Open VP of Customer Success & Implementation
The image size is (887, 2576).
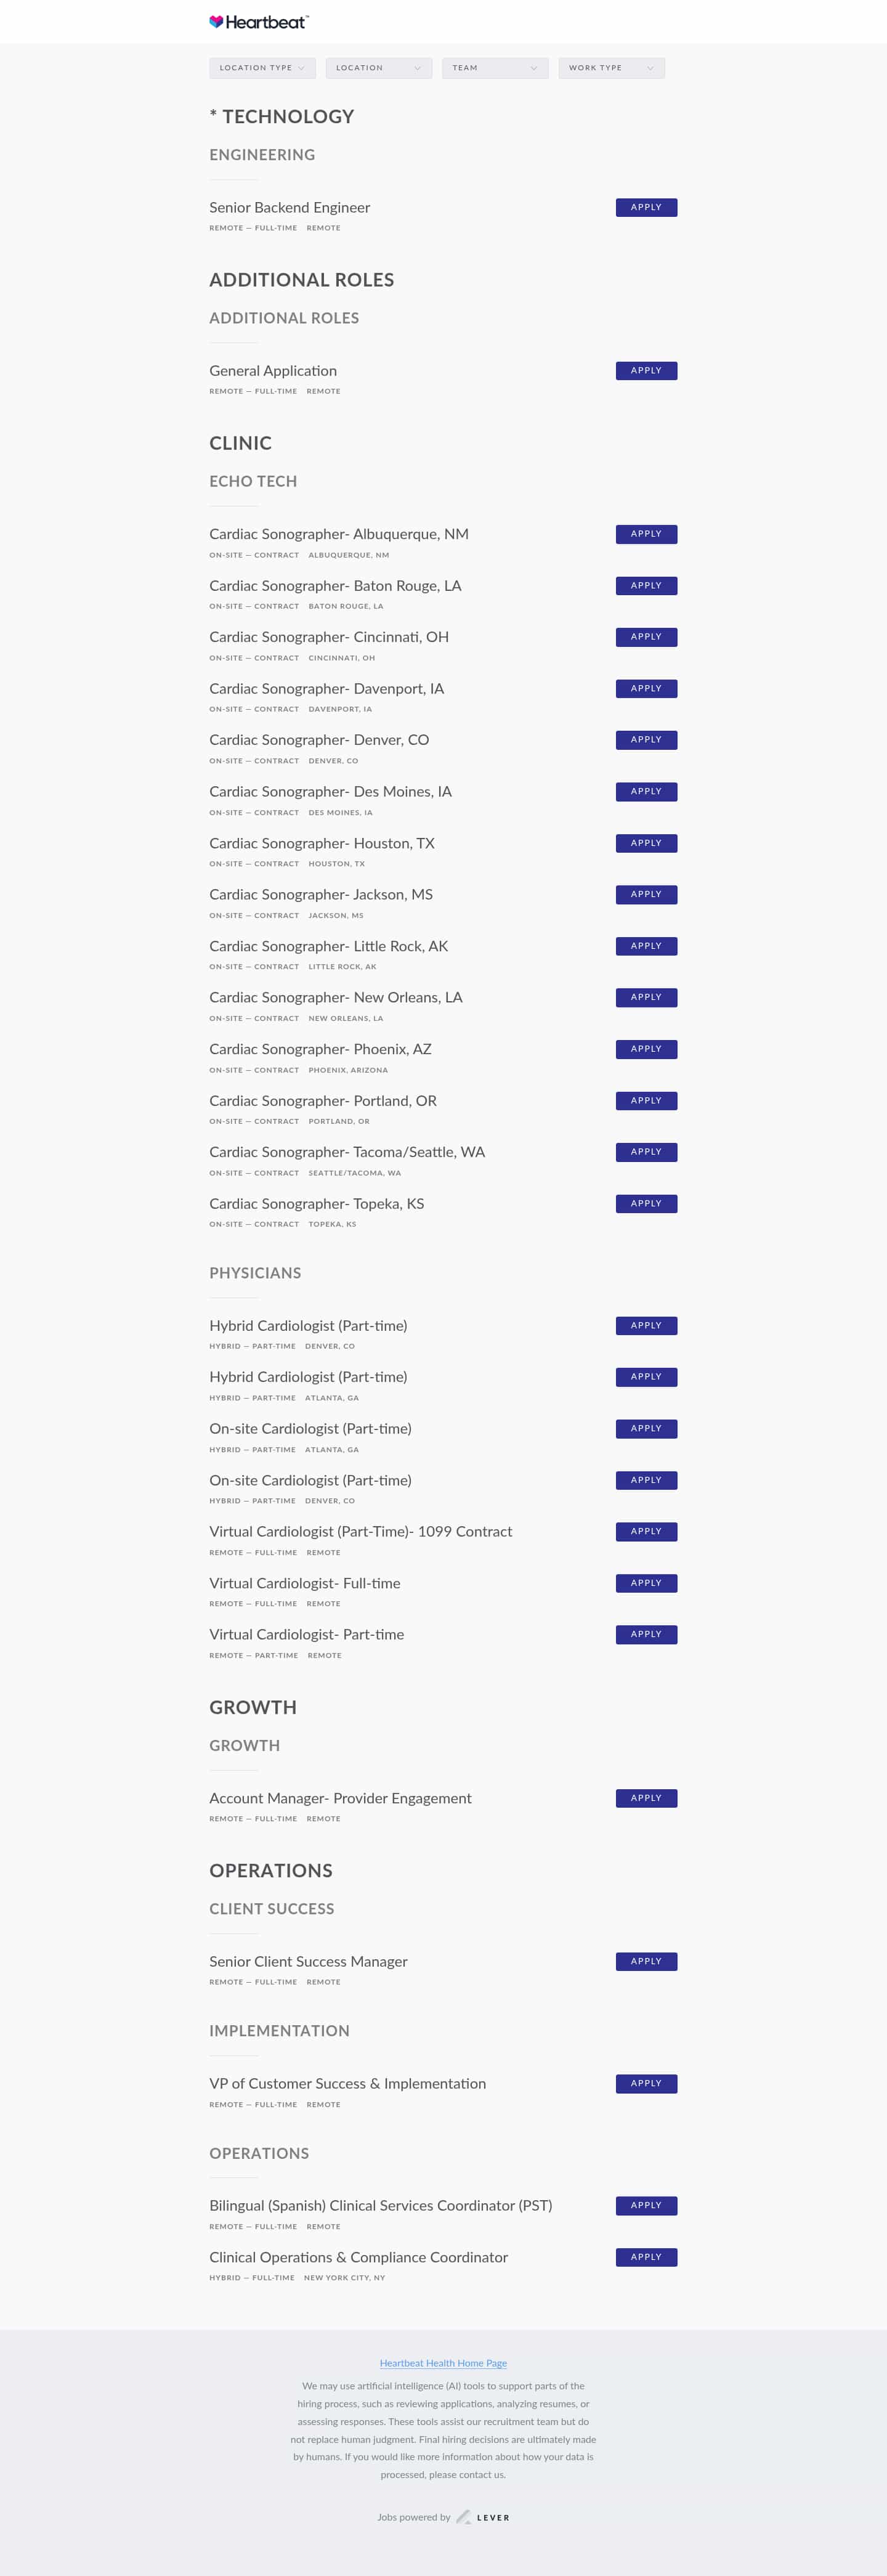[347, 2084]
